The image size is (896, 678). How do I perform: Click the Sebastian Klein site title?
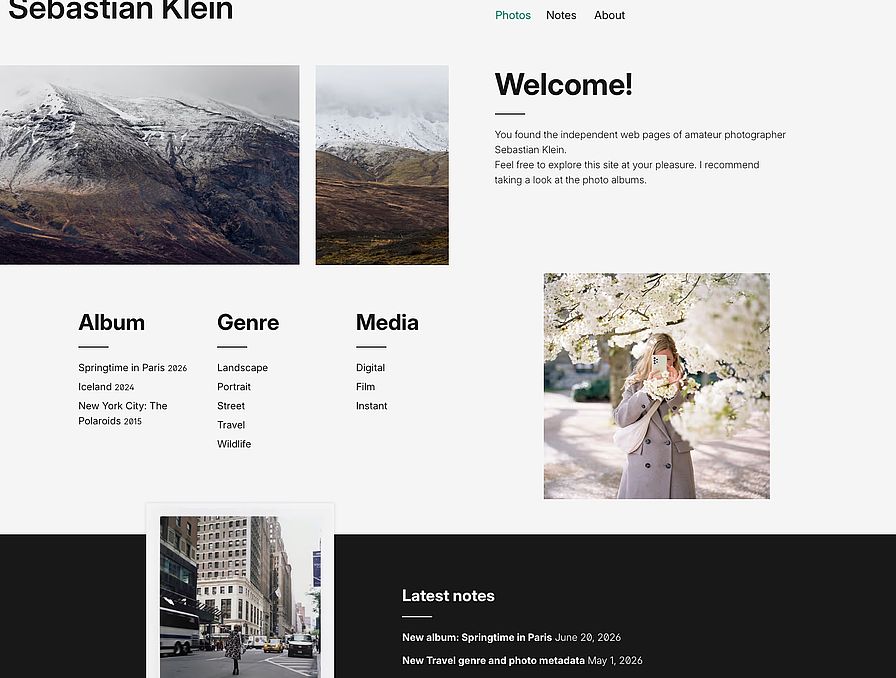pos(121,10)
